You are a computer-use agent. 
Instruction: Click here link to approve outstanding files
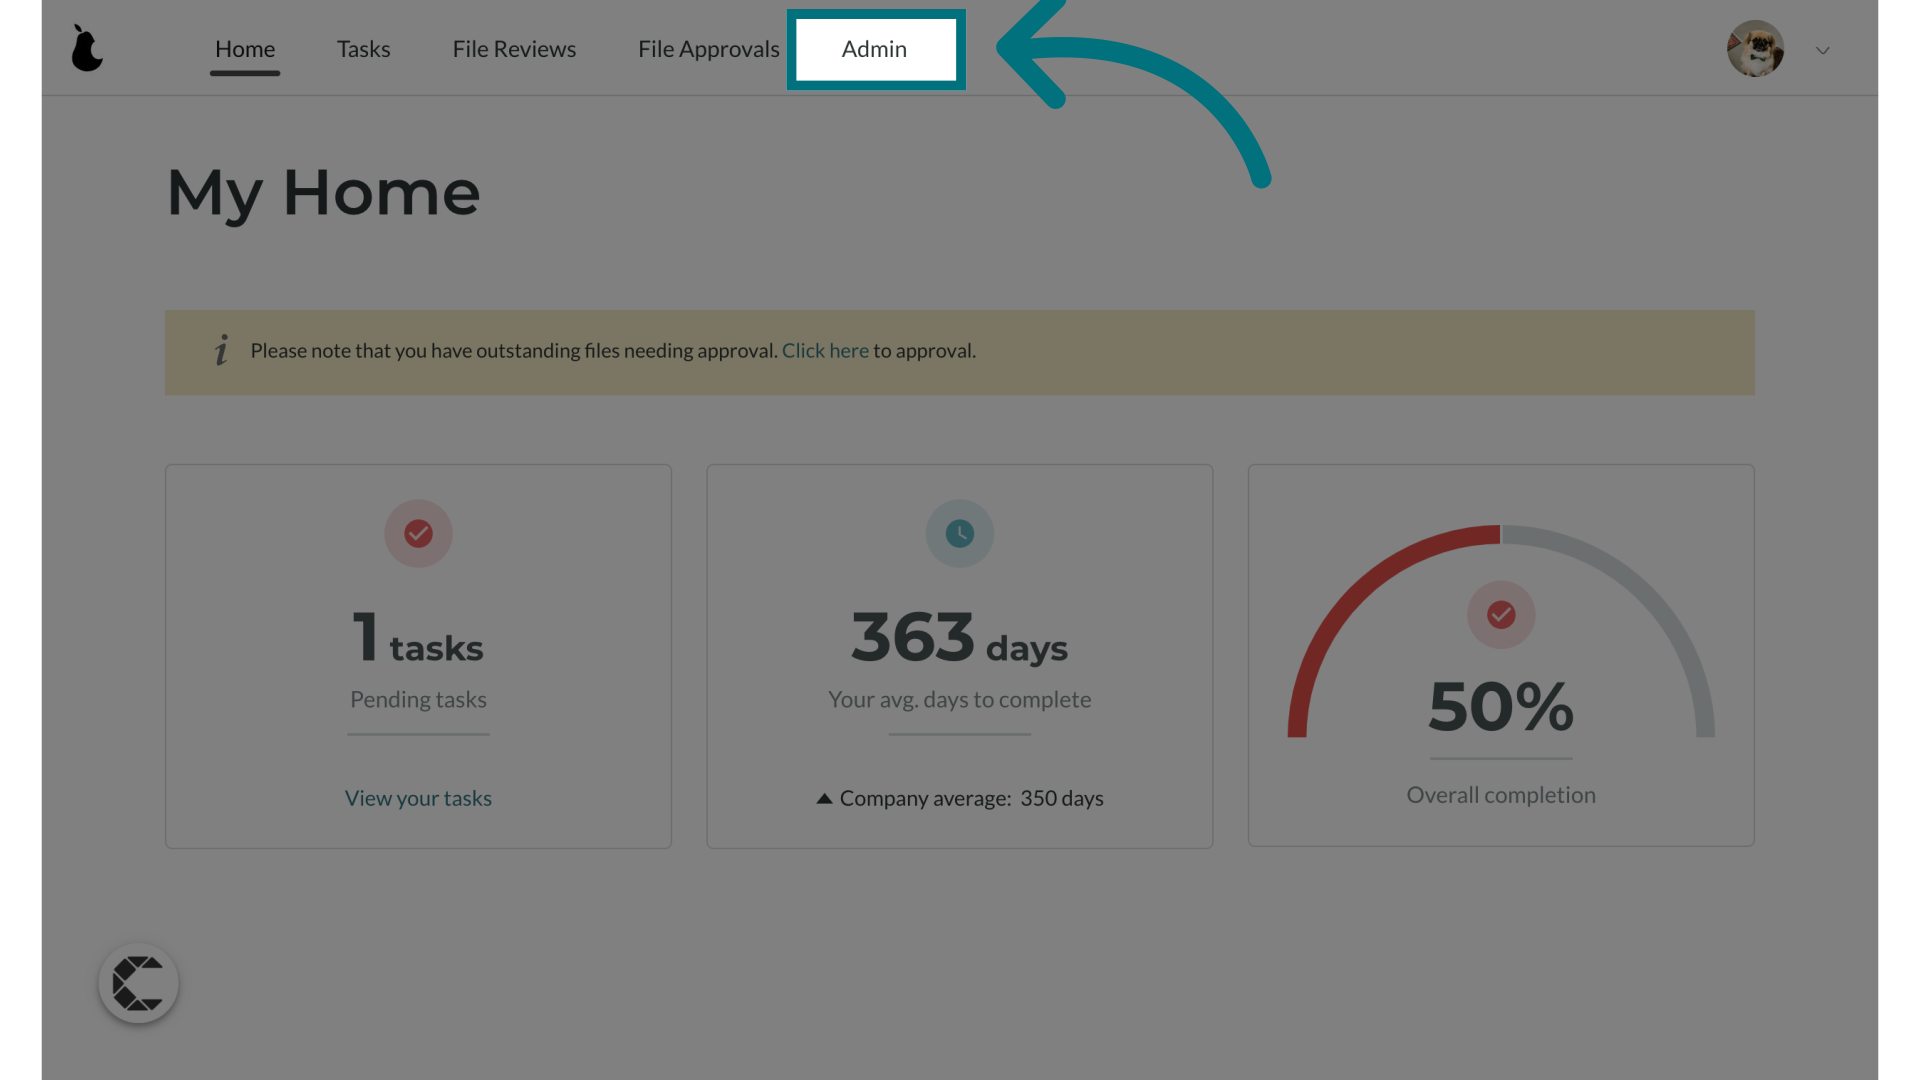[x=824, y=351]
